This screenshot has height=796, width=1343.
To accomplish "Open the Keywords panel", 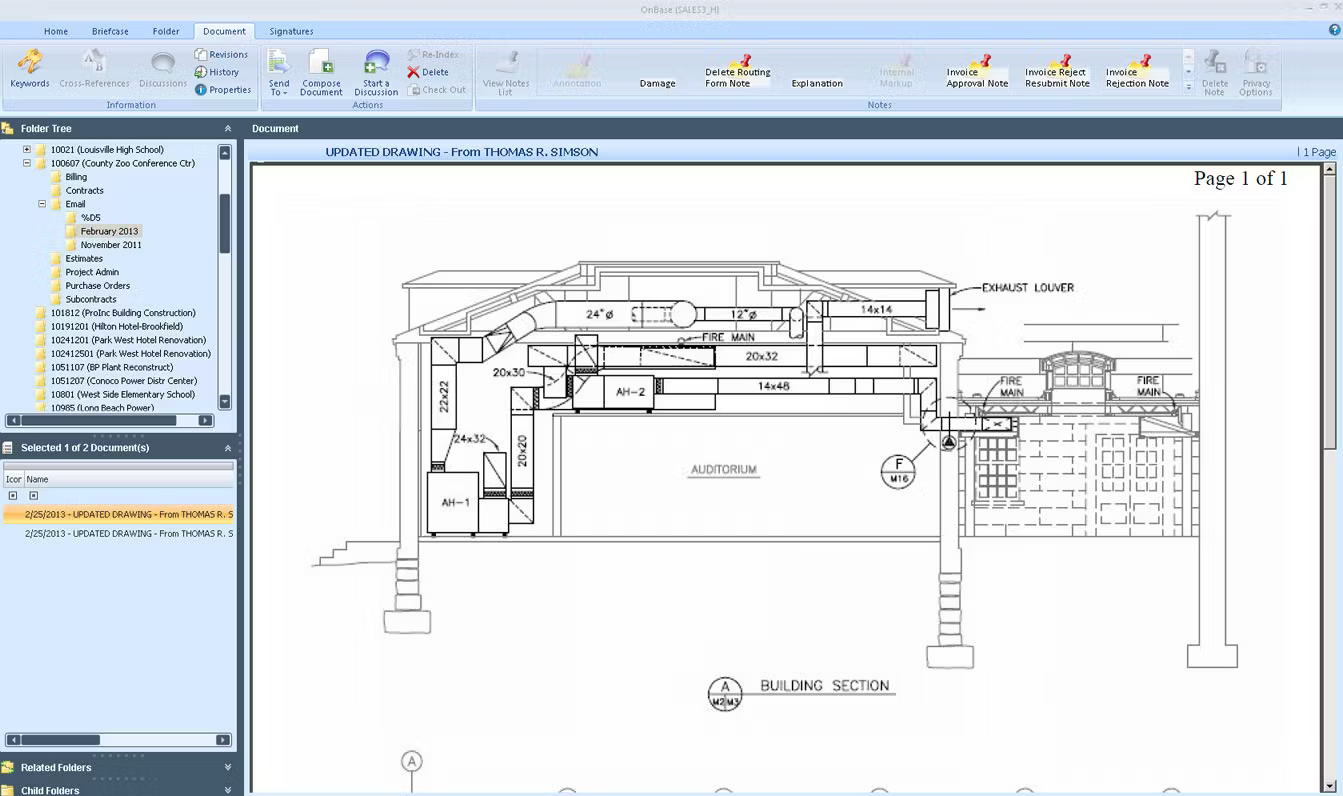I will tap(29, 68).
